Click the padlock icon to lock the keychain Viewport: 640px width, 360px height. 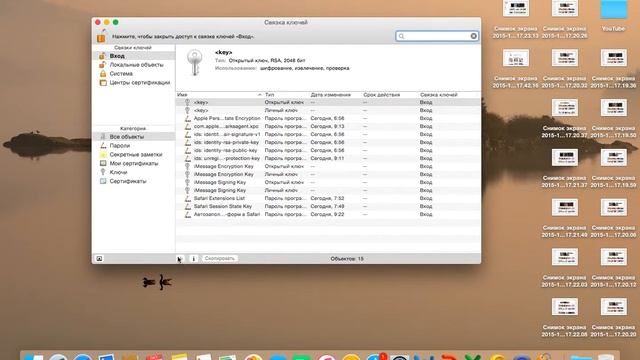101,37
